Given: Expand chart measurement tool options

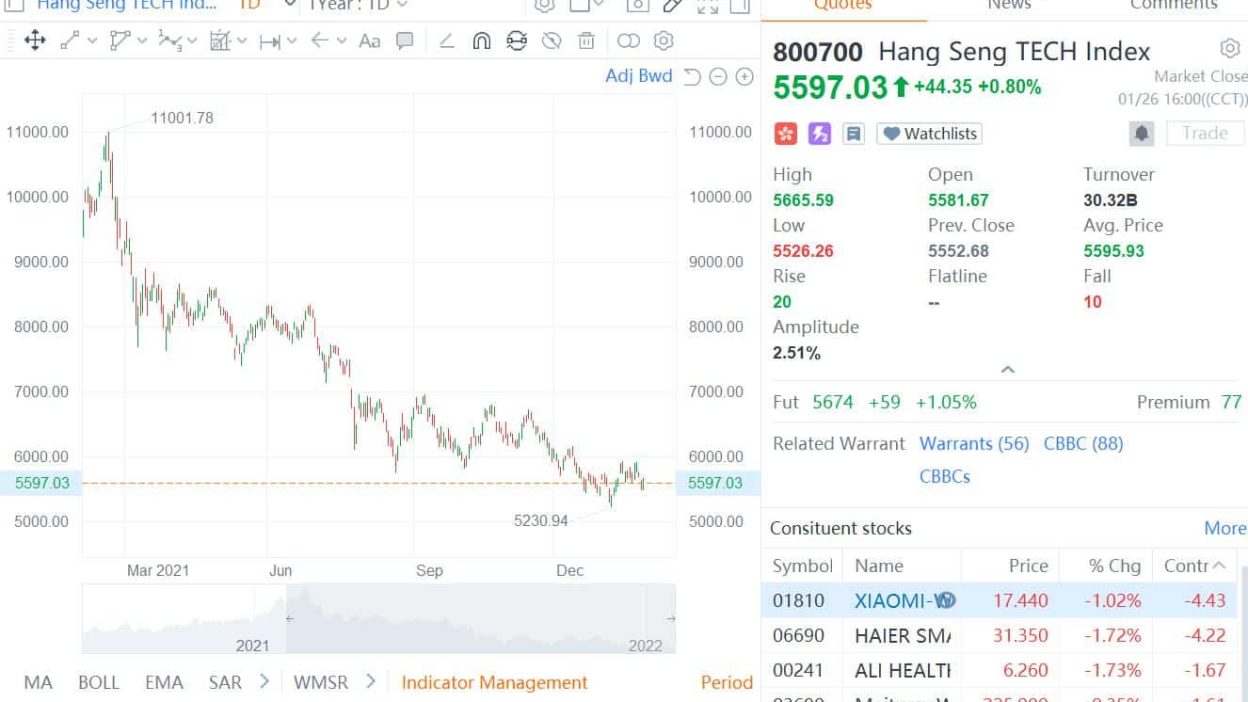Looking at the screenshot, I should 242,41.
